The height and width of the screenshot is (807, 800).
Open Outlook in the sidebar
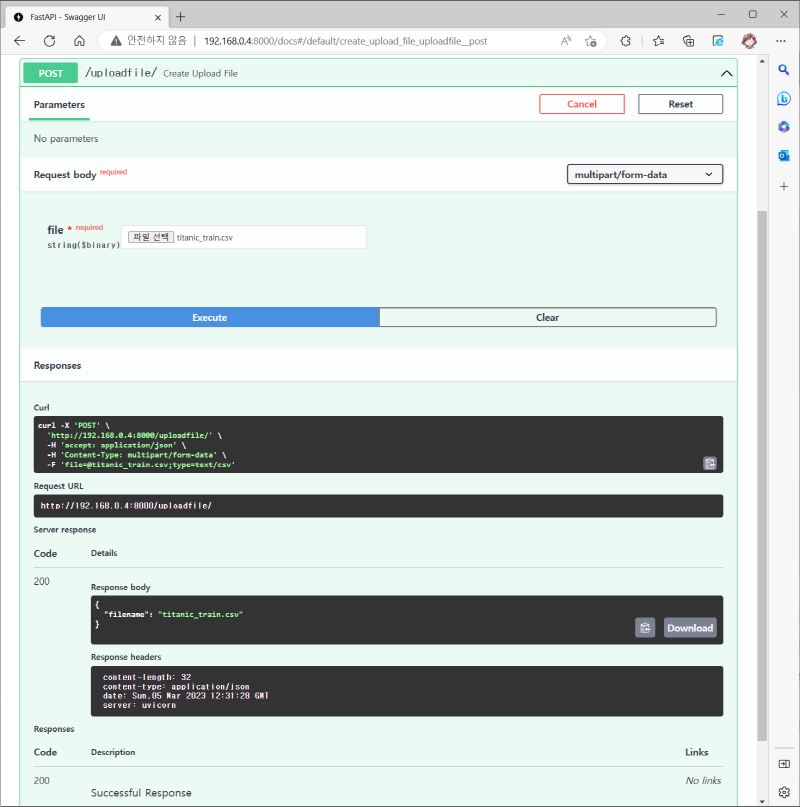tap(784, 155)
